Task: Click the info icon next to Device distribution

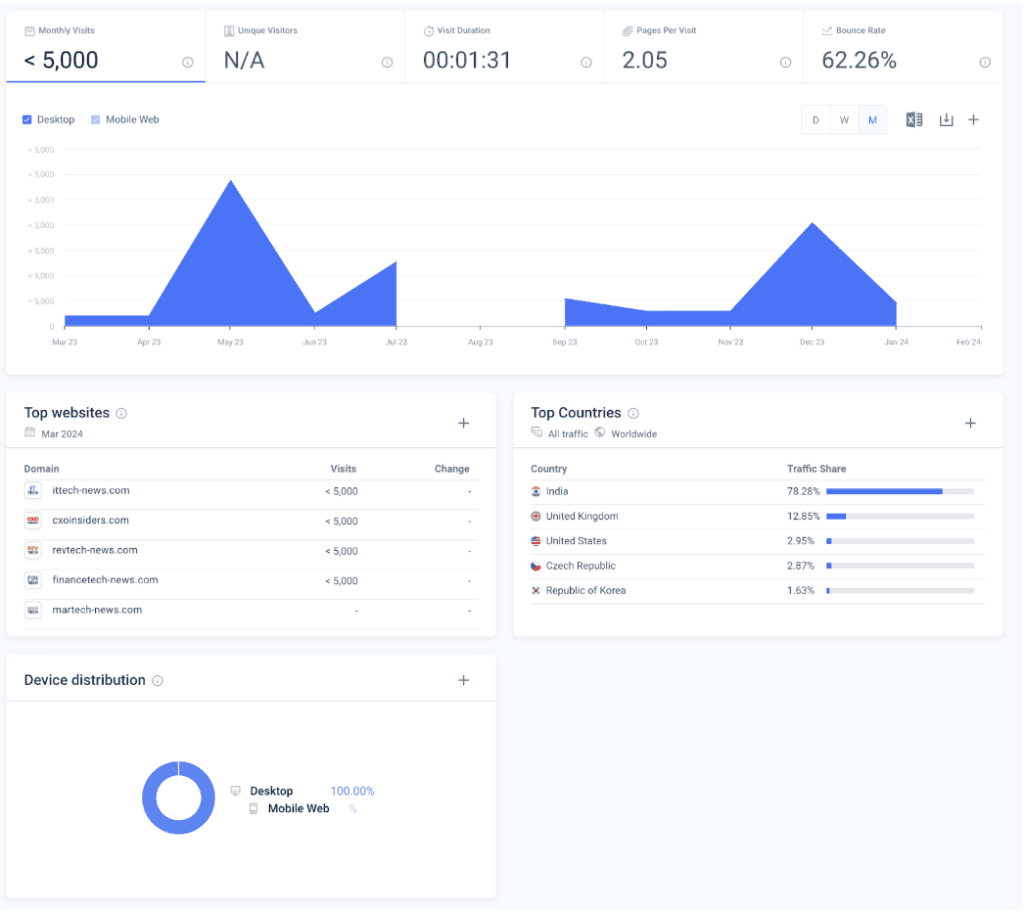Action: (x=157, y=680)
